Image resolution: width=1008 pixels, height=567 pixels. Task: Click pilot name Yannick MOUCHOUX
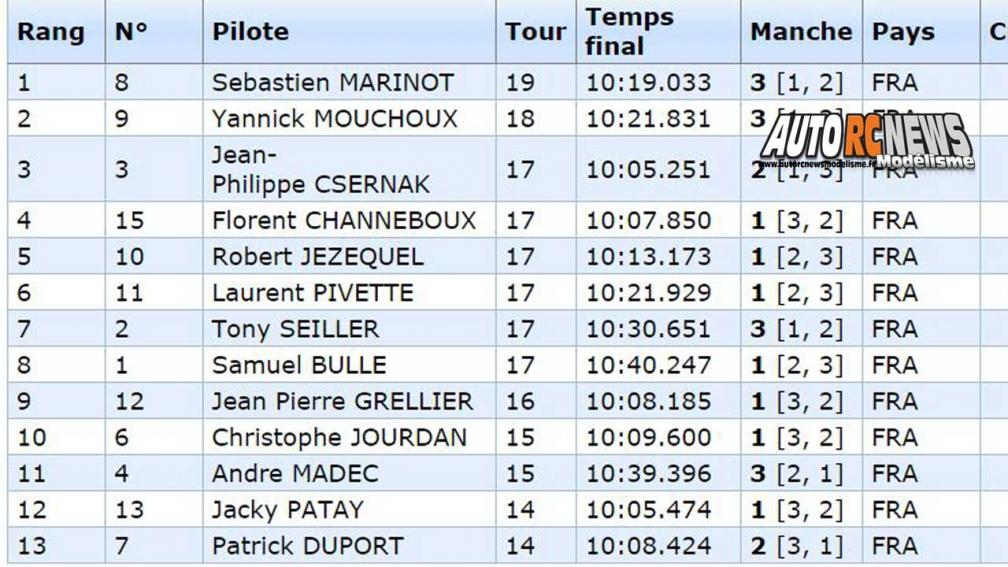[334, 118]
